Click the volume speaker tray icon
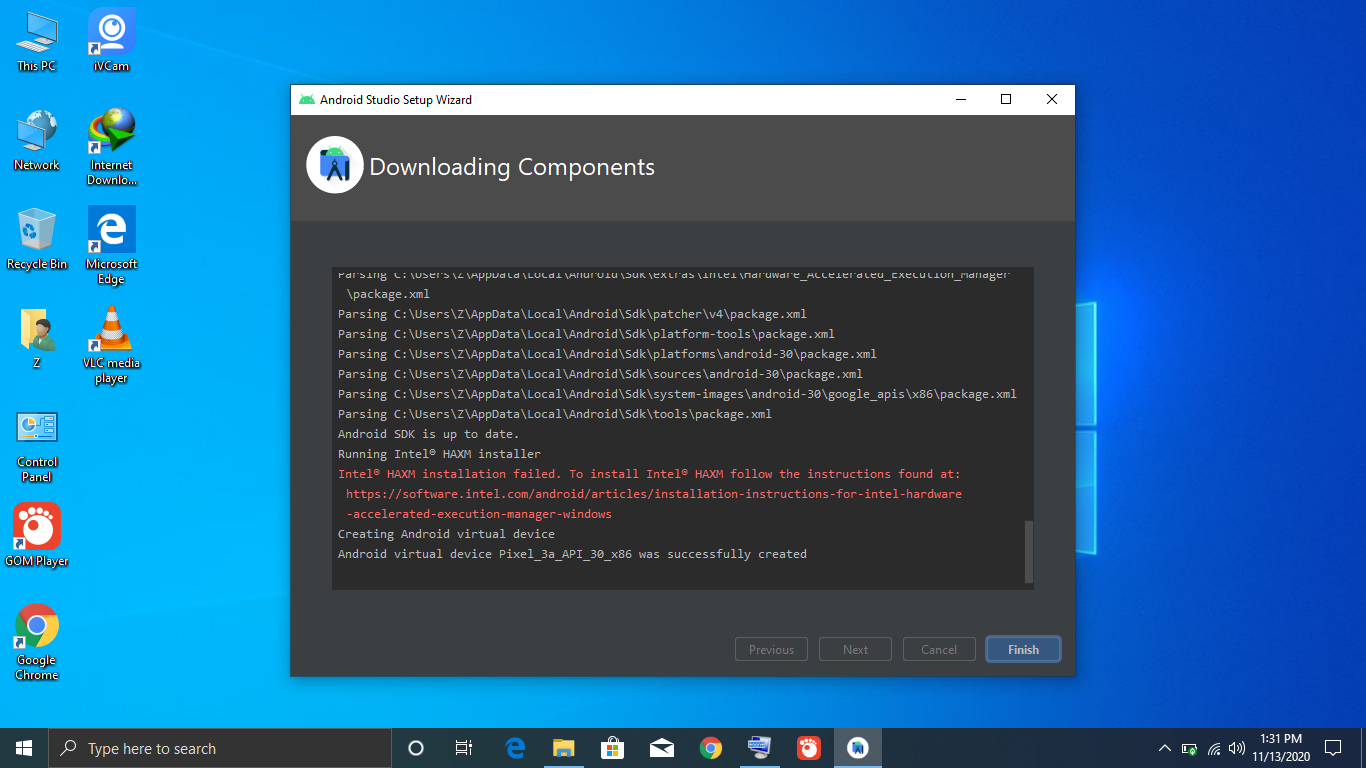1366x768 pixels. 1237,748
